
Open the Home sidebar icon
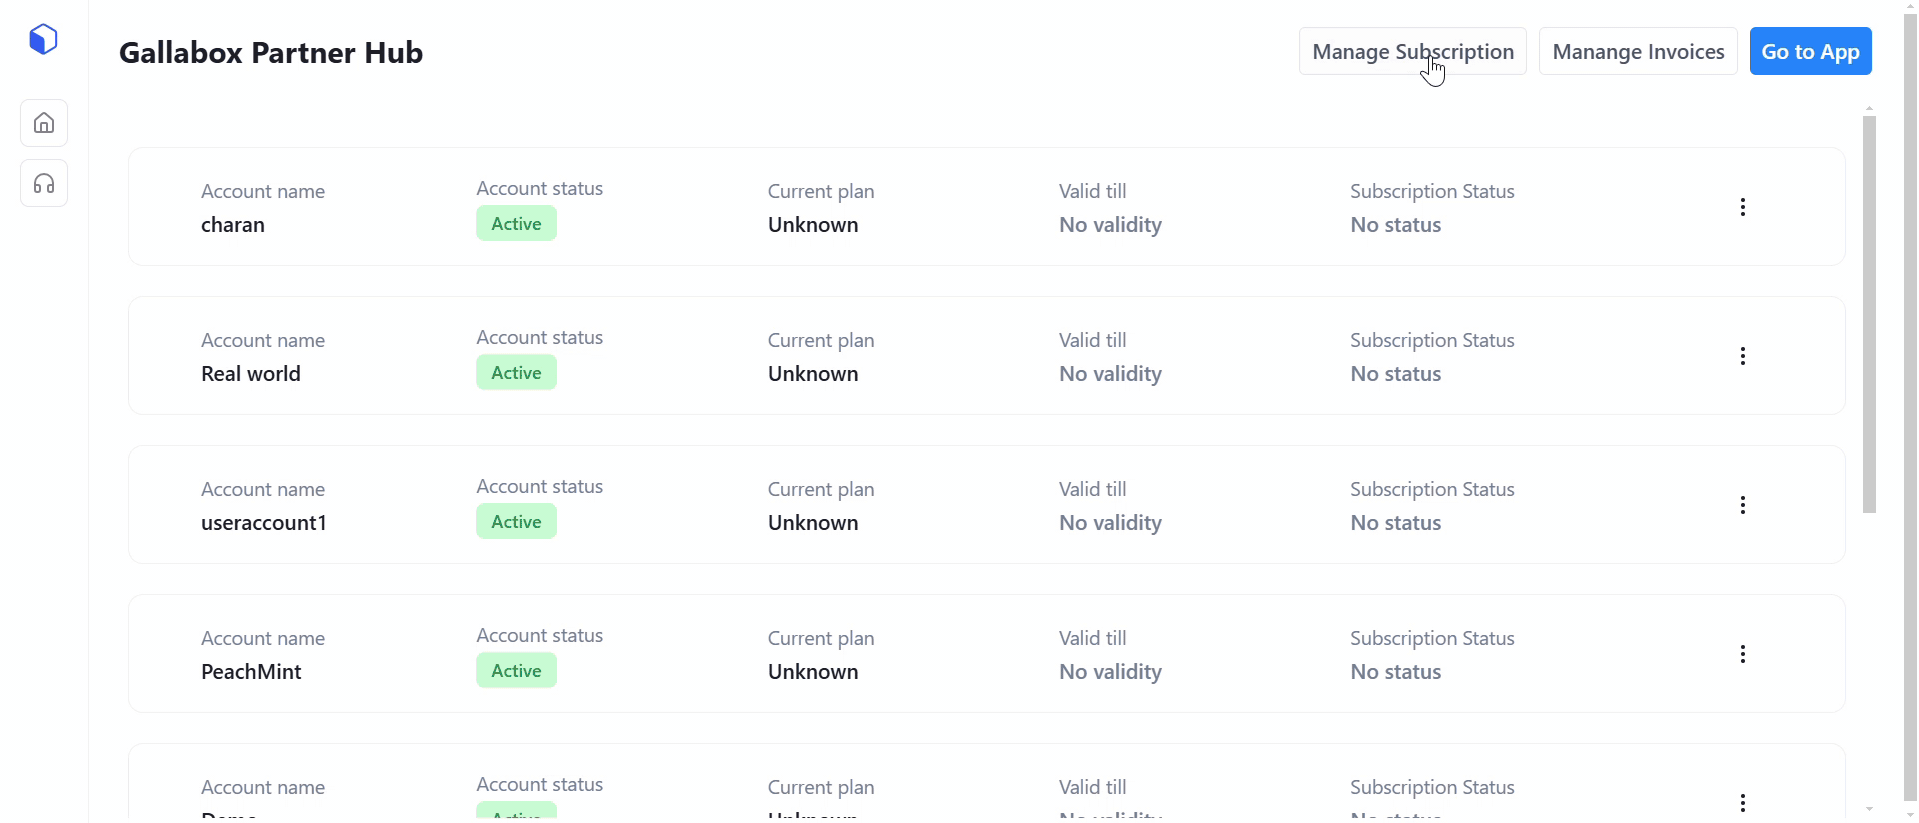pos(44,123)
